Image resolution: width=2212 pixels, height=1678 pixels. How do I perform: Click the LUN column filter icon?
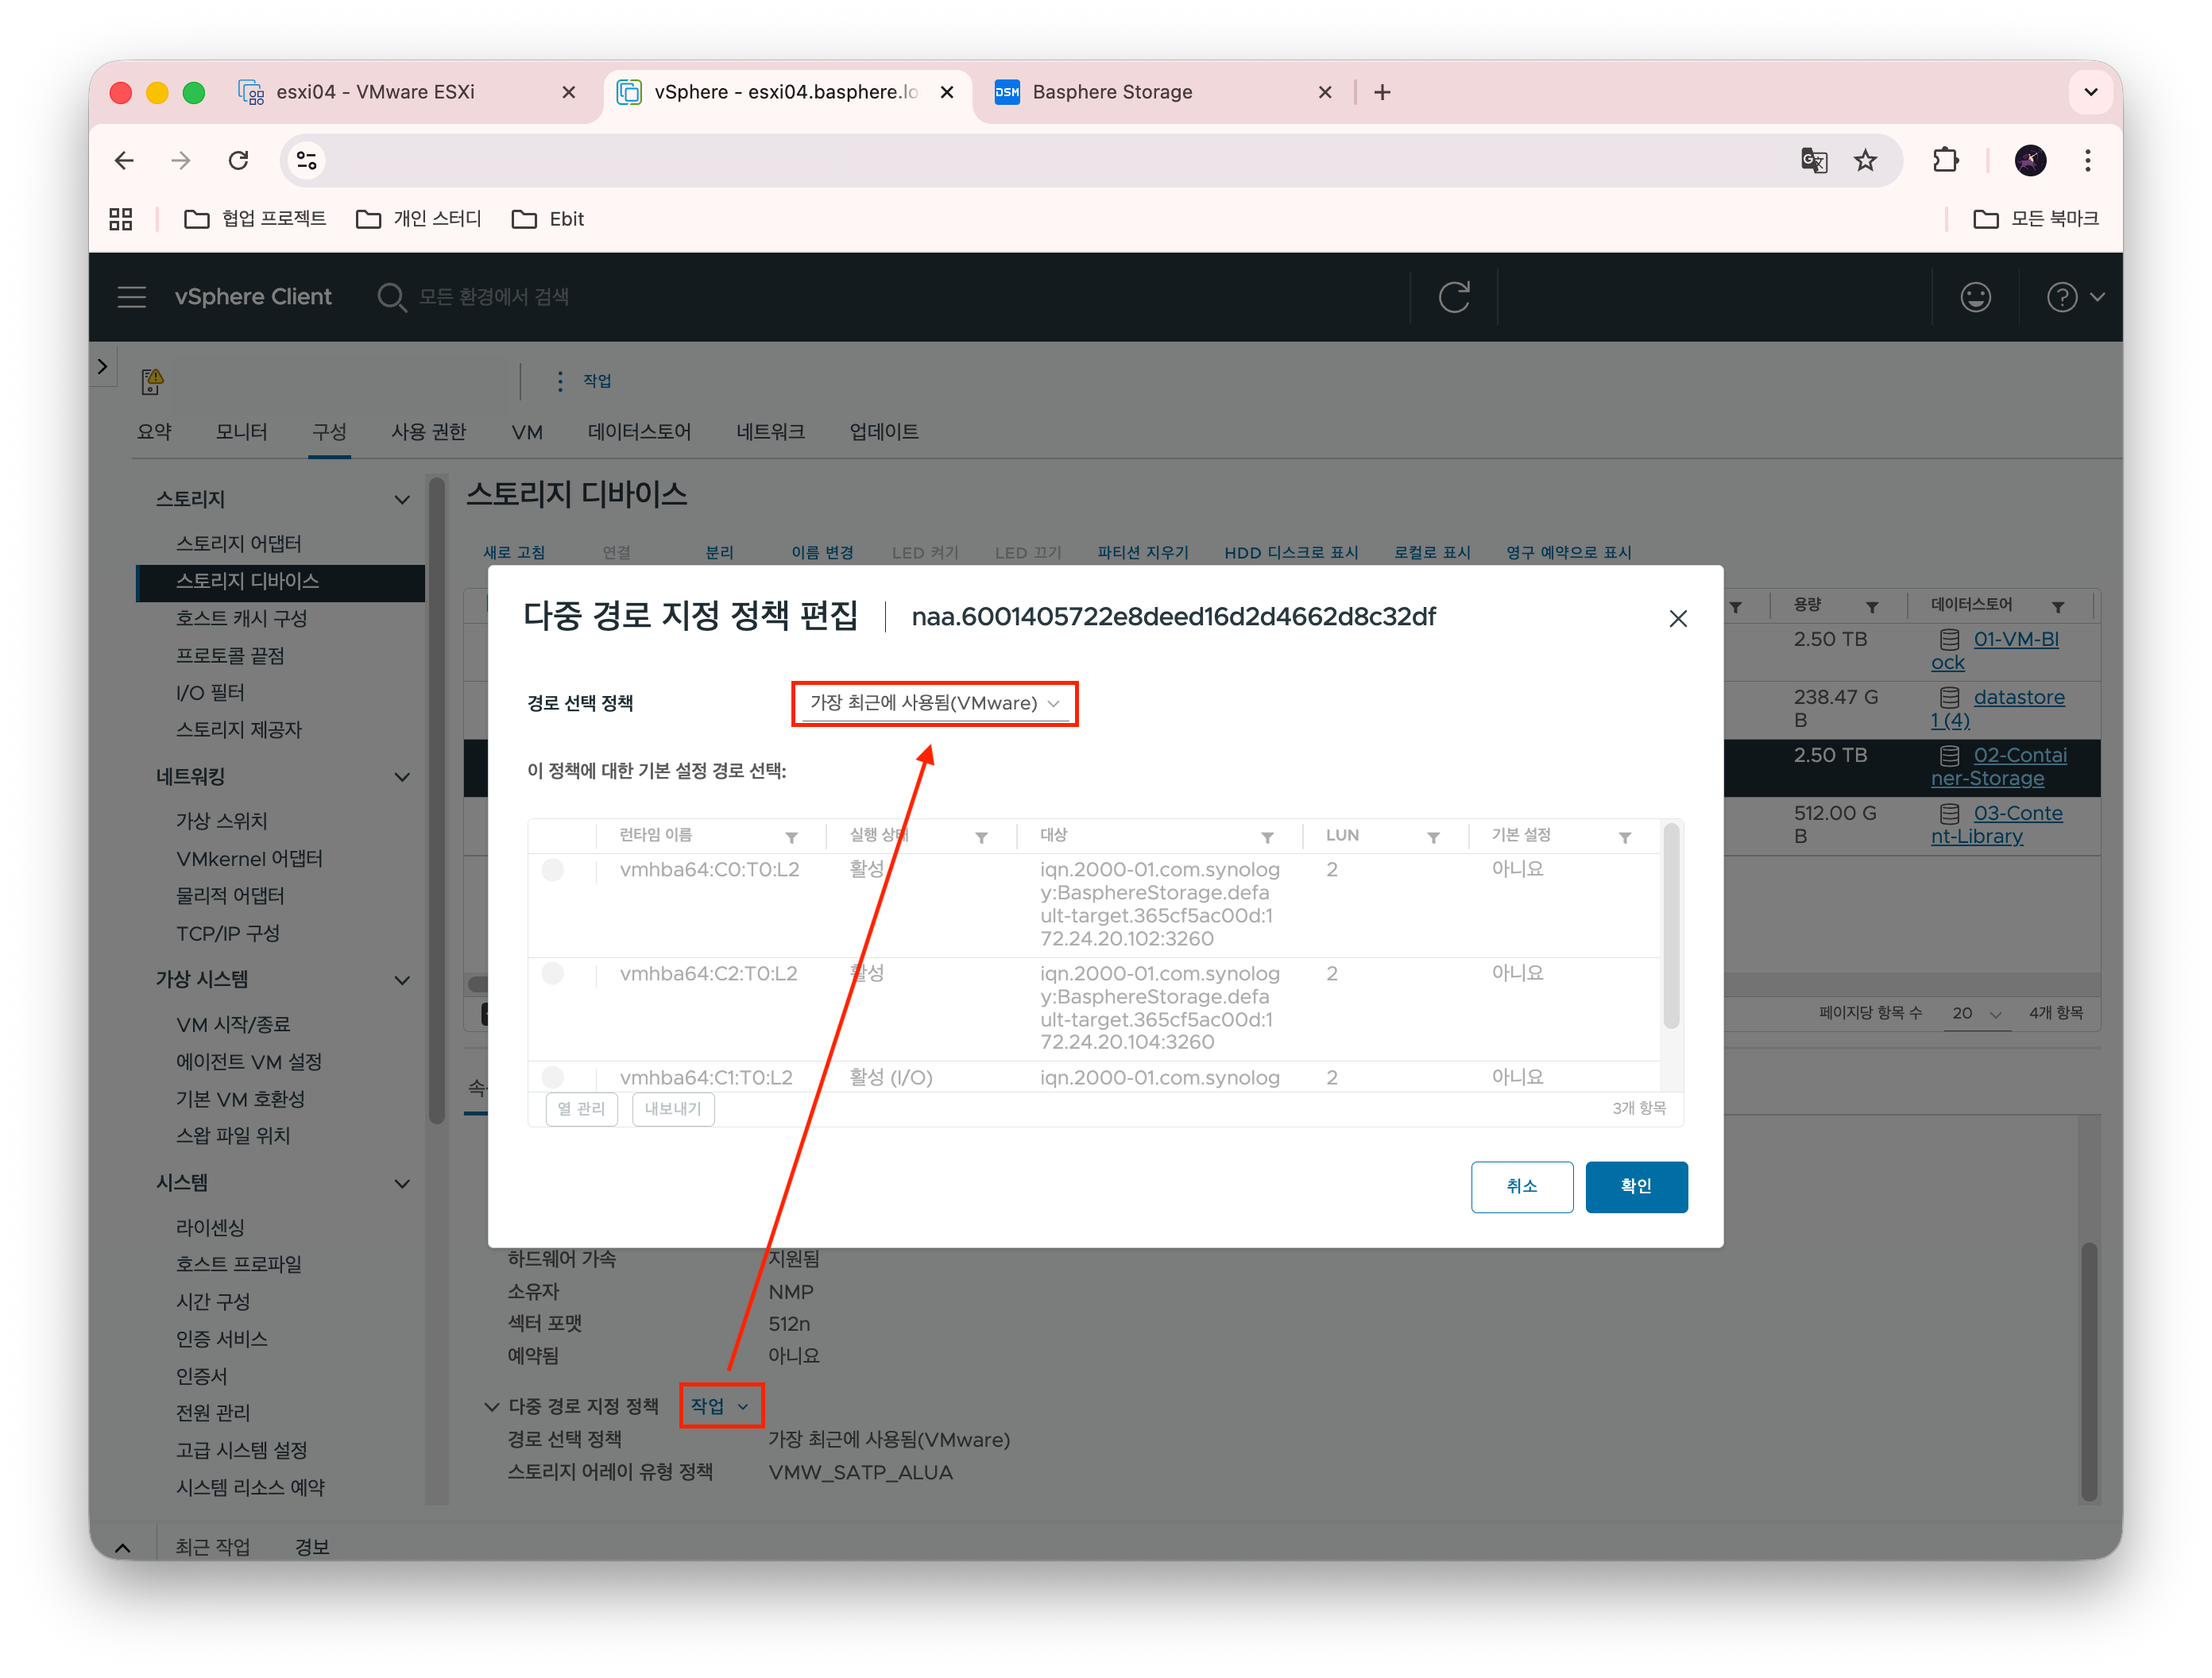point(1433,837)
